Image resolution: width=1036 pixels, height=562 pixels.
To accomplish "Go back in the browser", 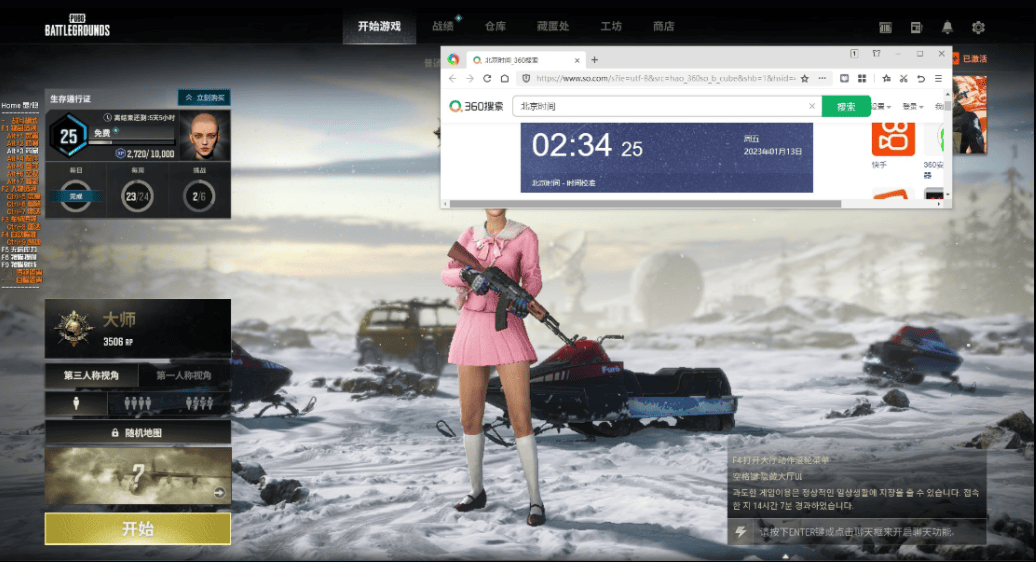I will (x=453, y=78).
